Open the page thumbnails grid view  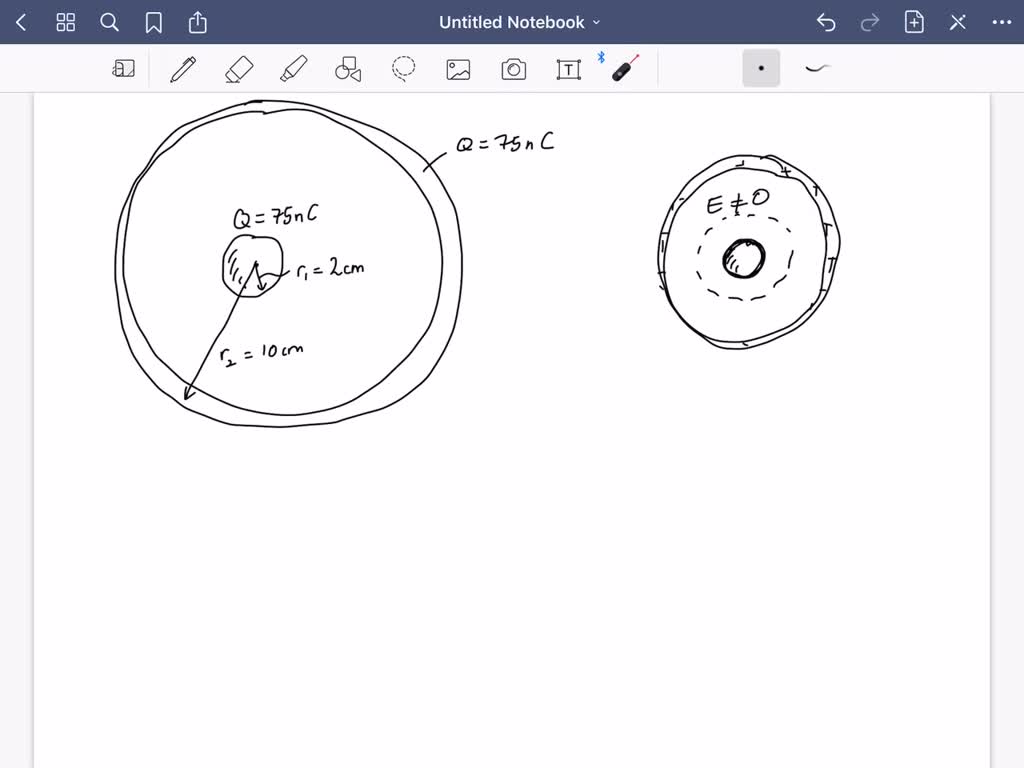point(66,22)
